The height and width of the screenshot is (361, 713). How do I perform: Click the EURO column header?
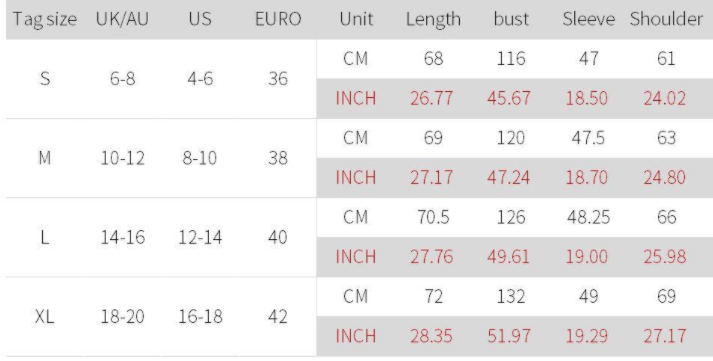tap(278, 19)
